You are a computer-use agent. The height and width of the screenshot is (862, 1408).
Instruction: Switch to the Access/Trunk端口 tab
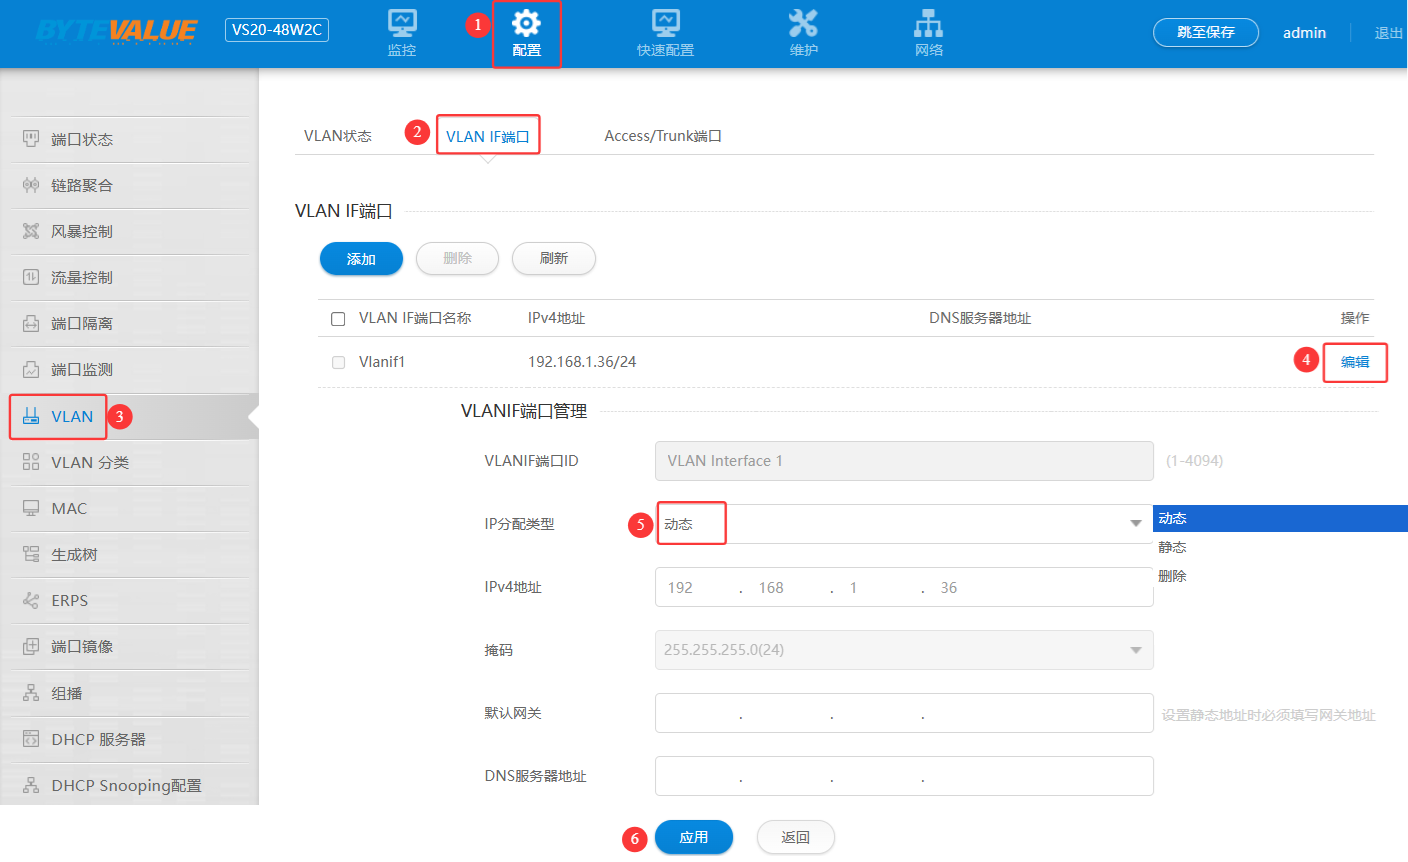pos(662,136)
